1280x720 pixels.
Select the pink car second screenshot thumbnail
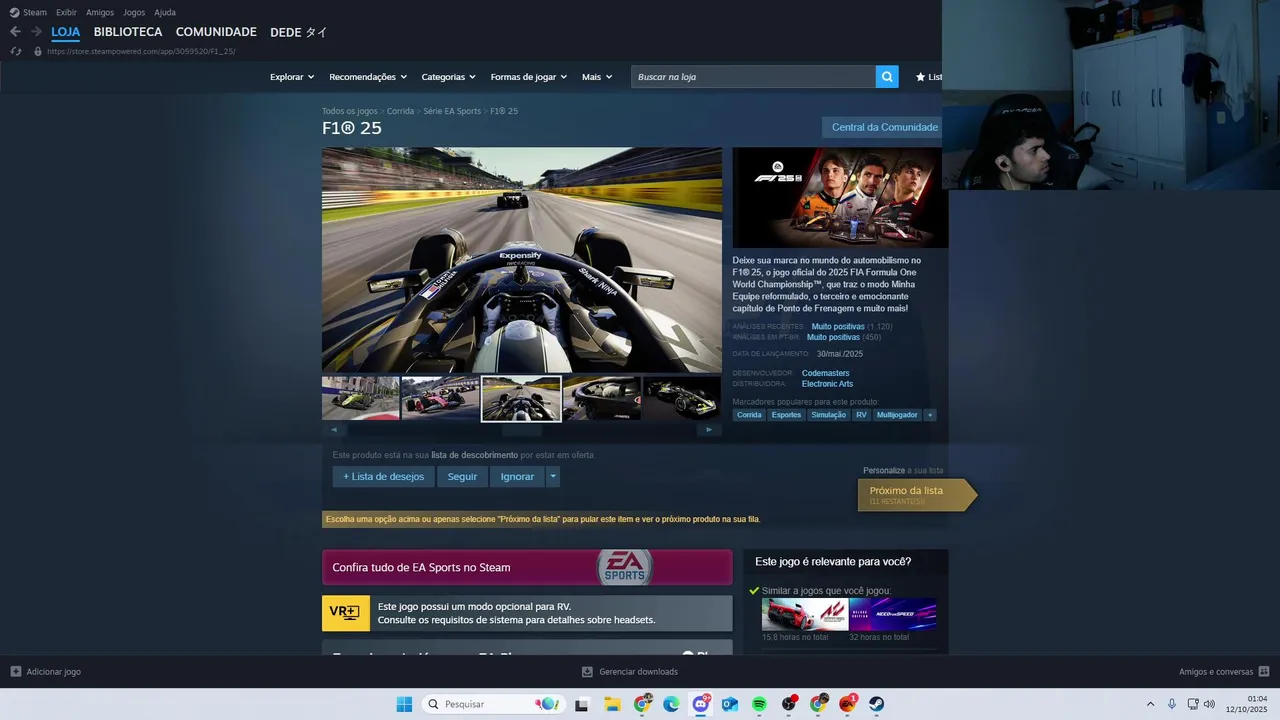pos(441,398)
